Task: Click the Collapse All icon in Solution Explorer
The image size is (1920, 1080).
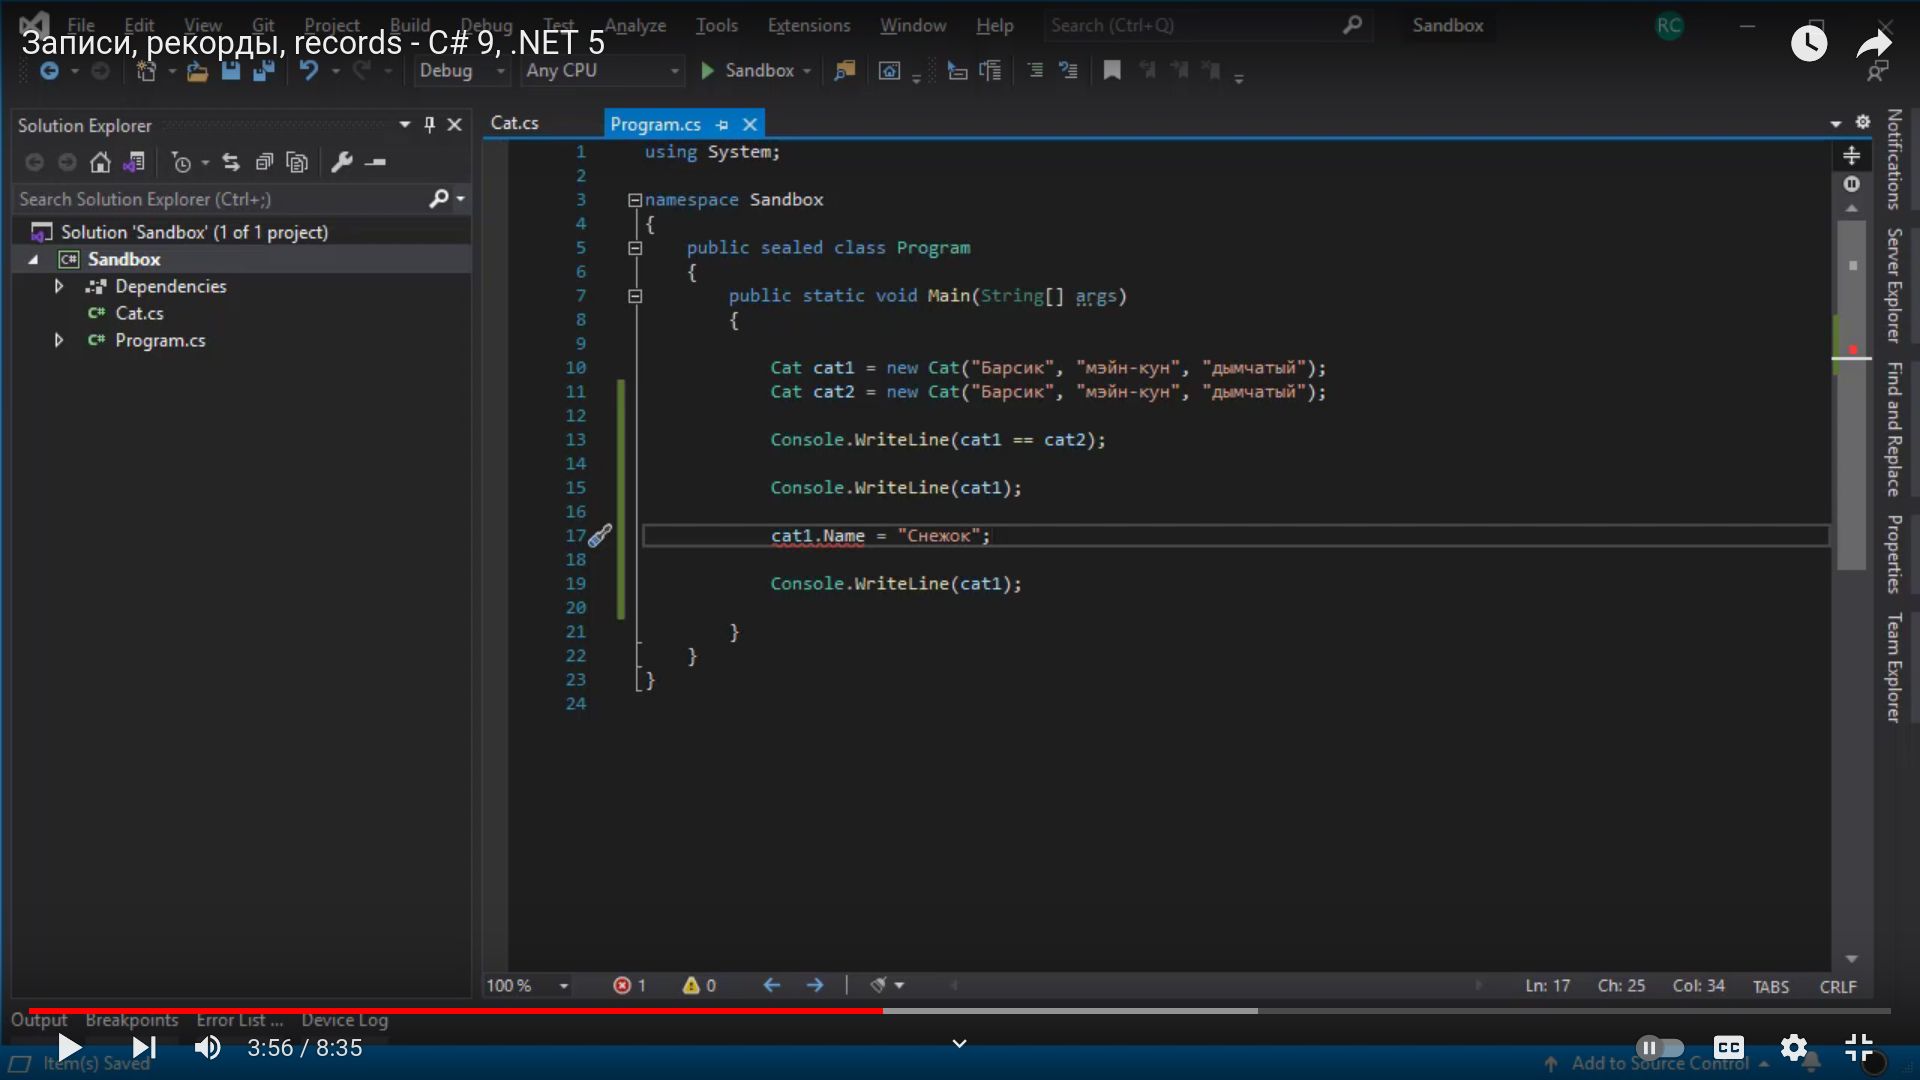Action: pyautogui.click(x=264, y=162)
